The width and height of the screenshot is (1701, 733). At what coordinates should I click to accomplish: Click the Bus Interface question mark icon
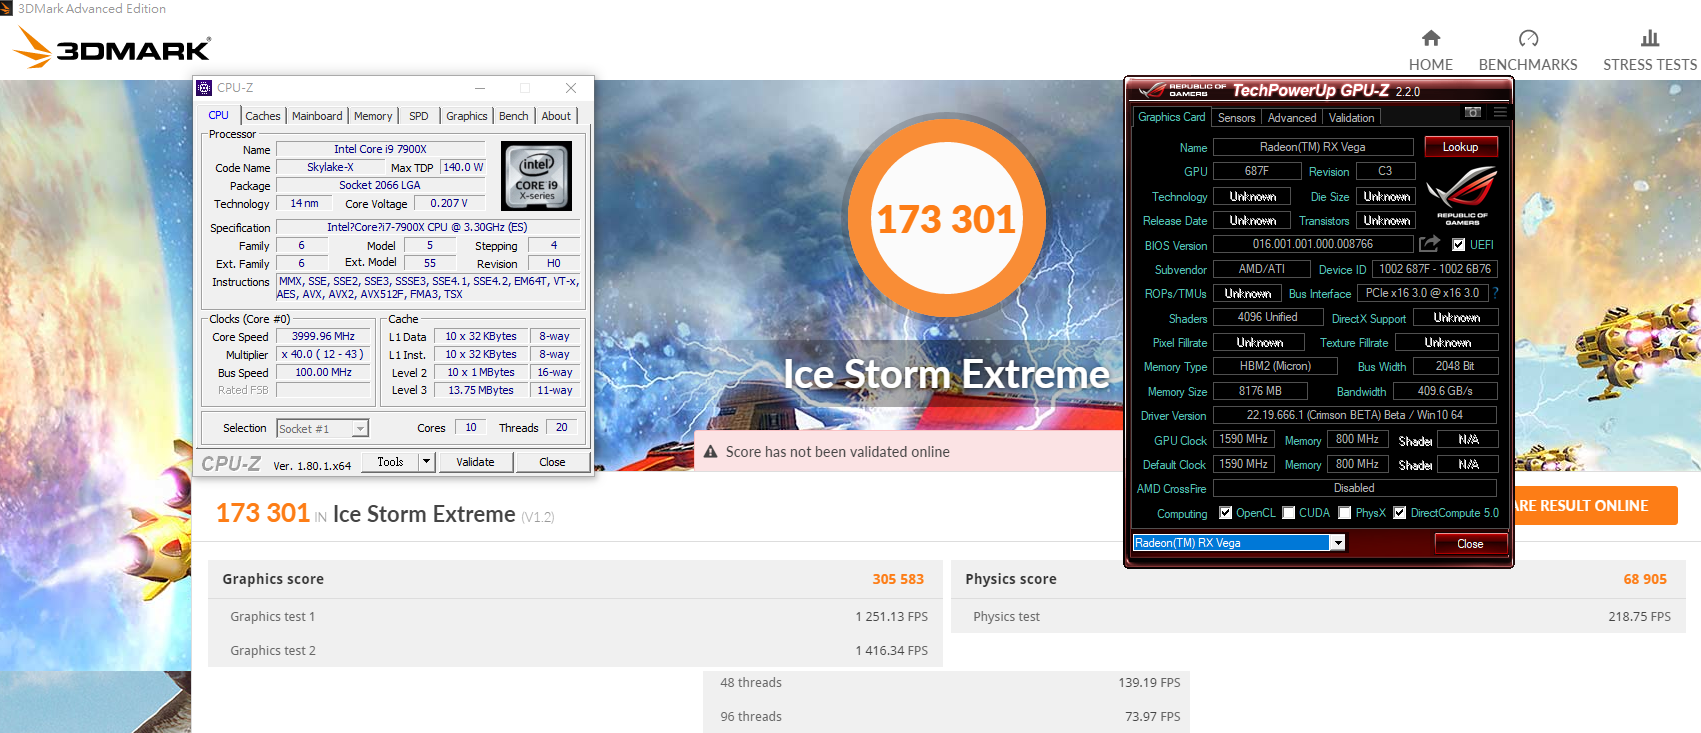pyautogui.click(x=1496, y=293)
